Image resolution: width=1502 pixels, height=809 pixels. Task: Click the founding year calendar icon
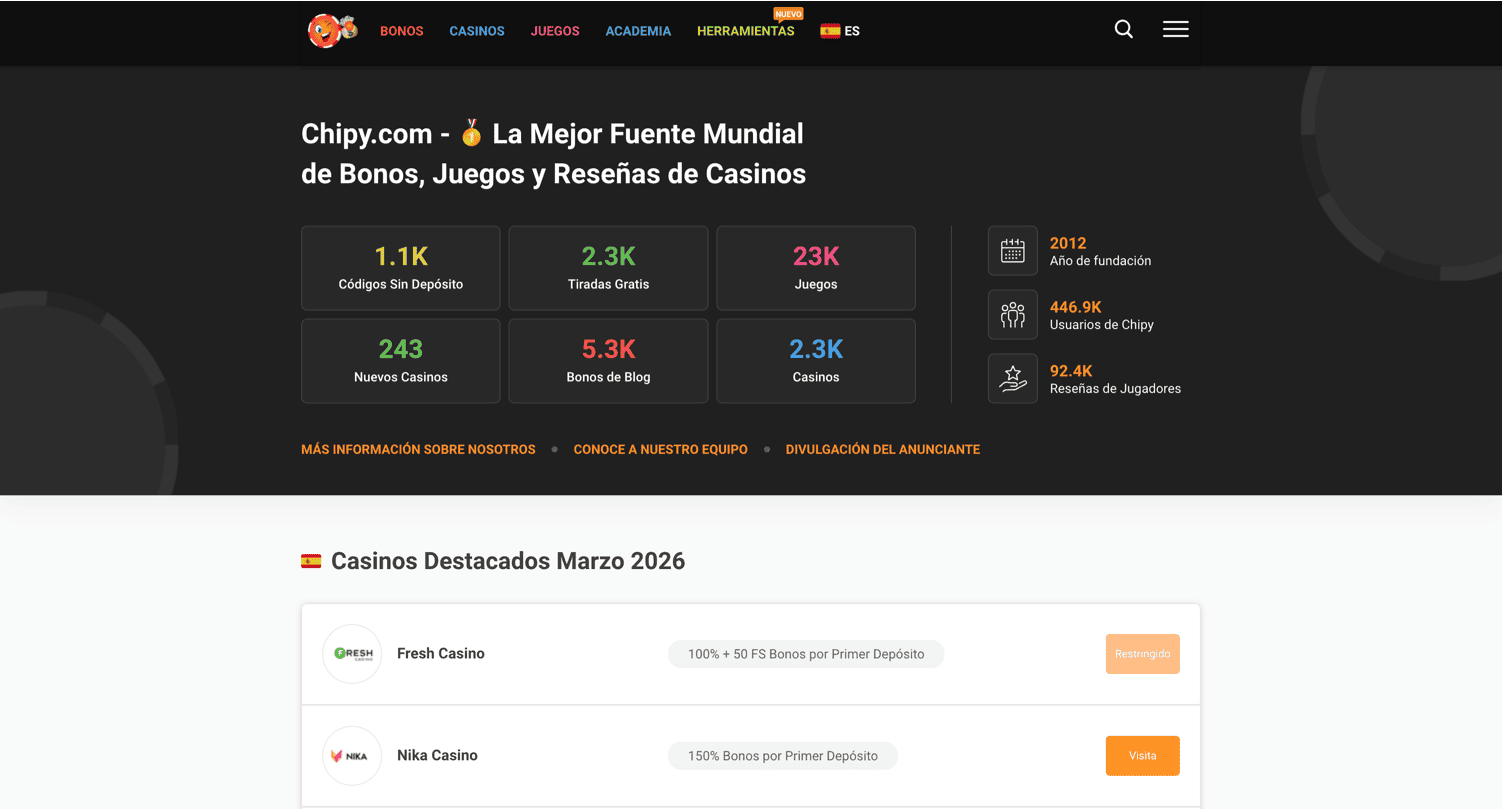point(1012,251)
